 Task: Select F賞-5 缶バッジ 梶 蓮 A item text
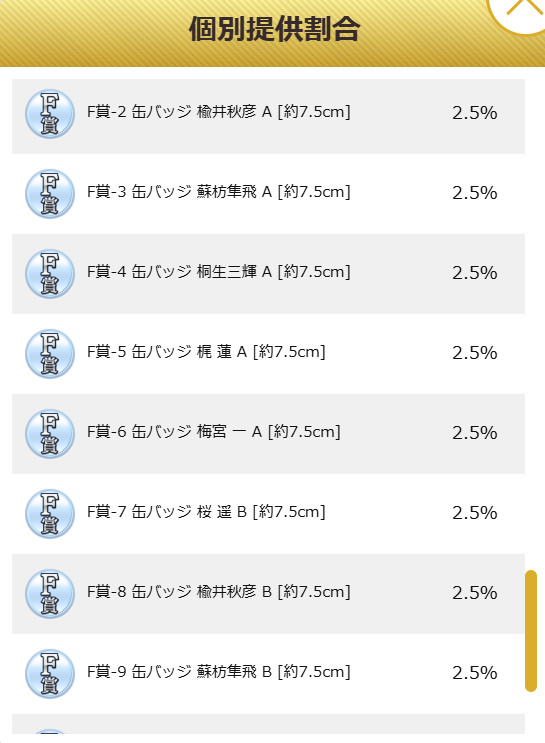click(x=206, y=353)
